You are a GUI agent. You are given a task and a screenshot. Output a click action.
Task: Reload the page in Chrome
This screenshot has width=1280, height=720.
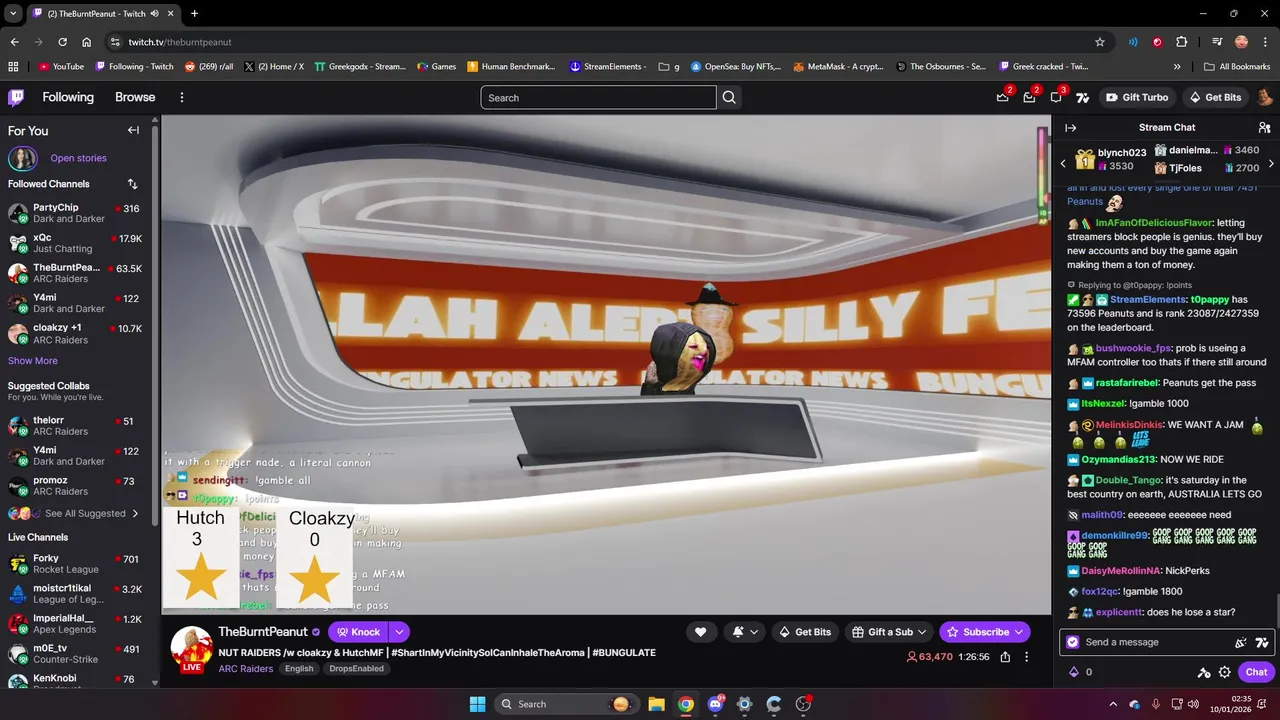pyautogui.click(x=62, y=42)
